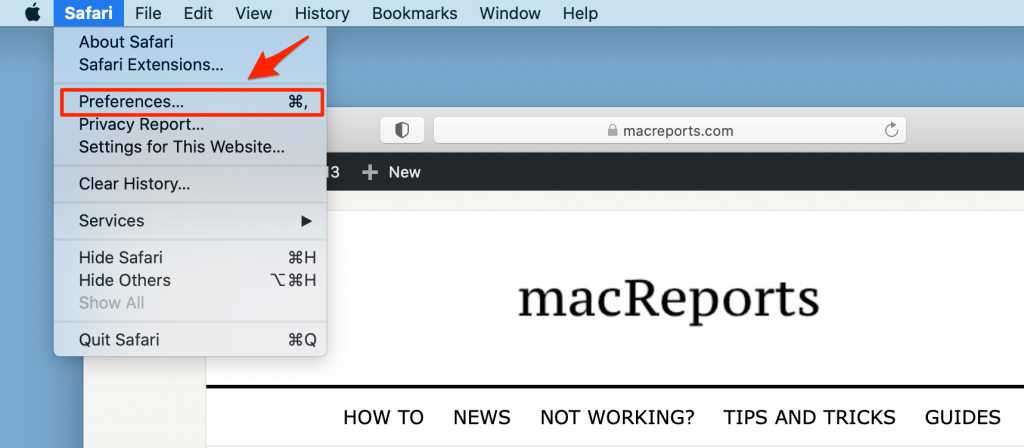Open the Apple menu
Image resolution: width=1024 pixels, height=448 pixels.
tap(33, 13)
